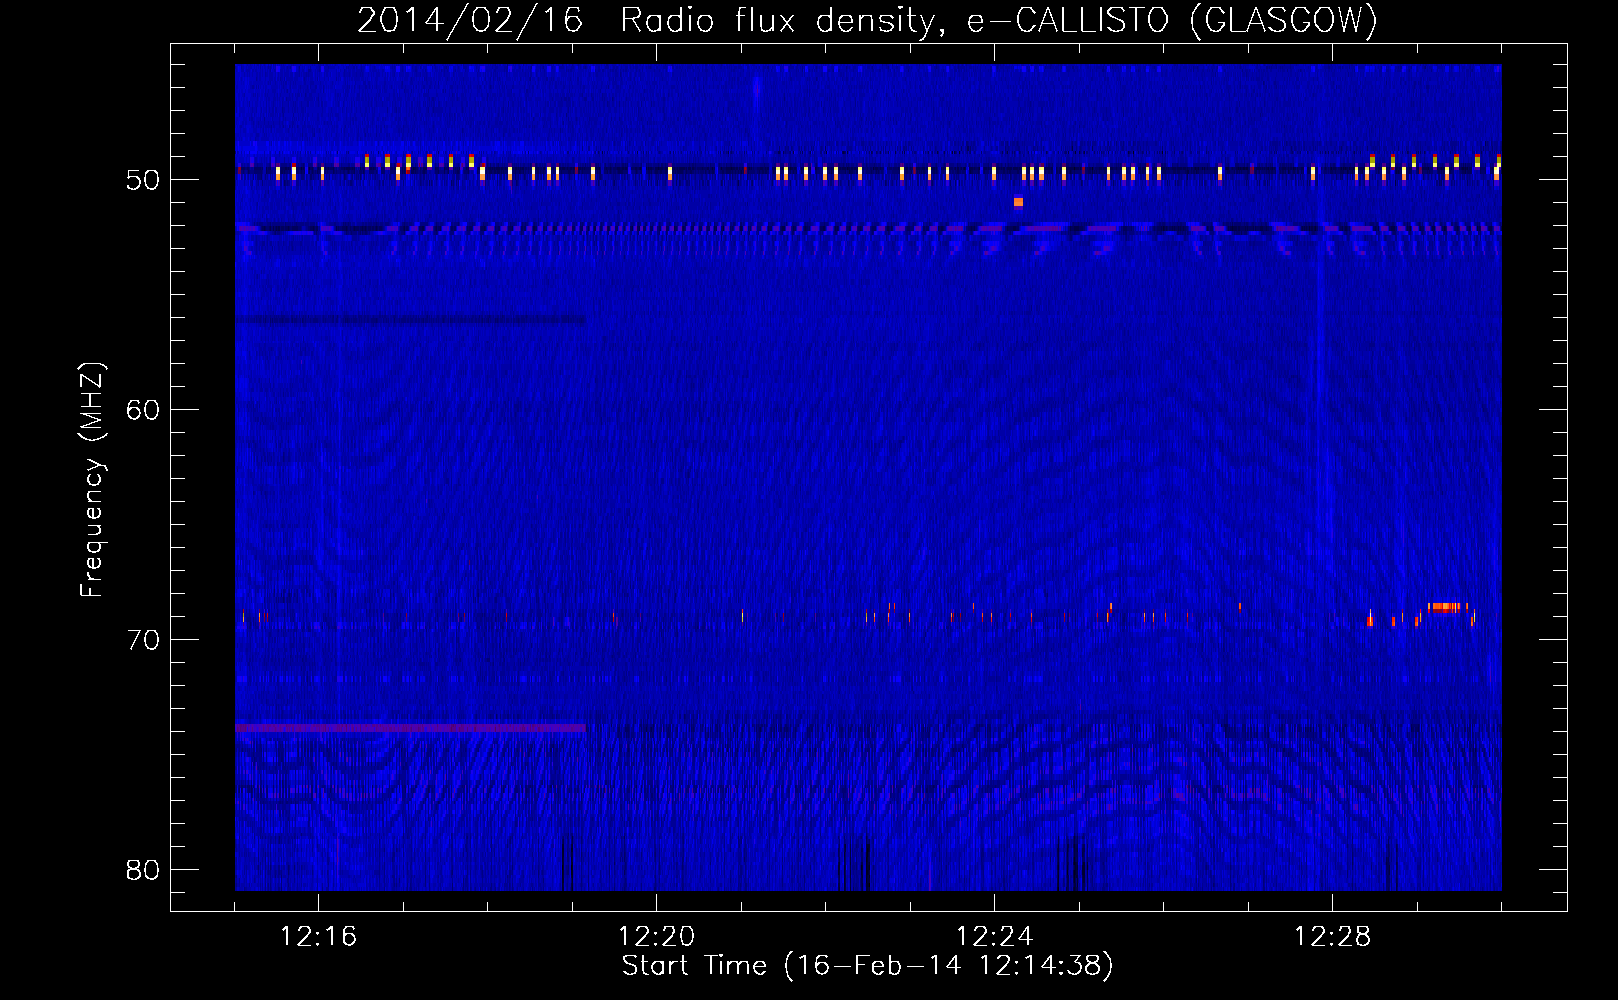Screen dimensions: 1618x1000
Task: Click the 'Start Time (16-Feb-14 12:14:38)' label
Action: (x=867, y=965)
